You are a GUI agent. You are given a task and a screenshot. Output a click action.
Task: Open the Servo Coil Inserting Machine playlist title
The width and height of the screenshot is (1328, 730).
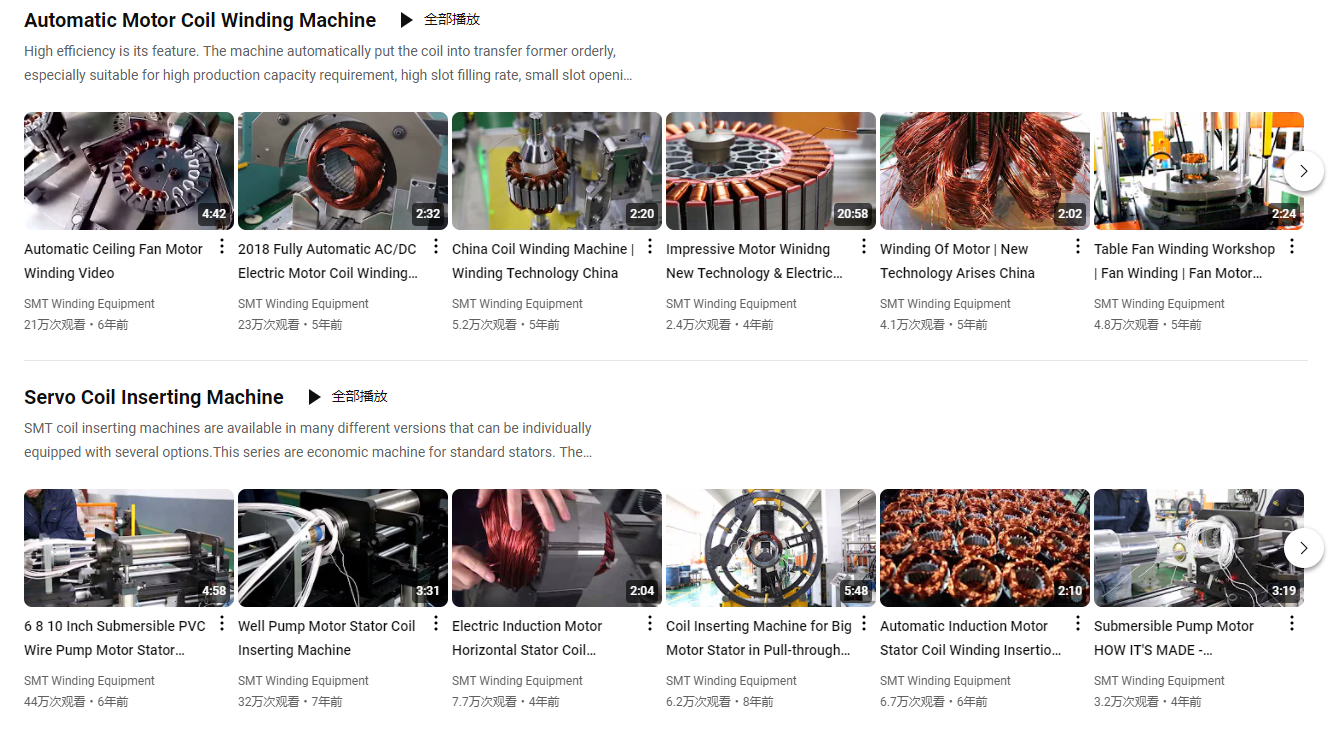coord(154,397)
